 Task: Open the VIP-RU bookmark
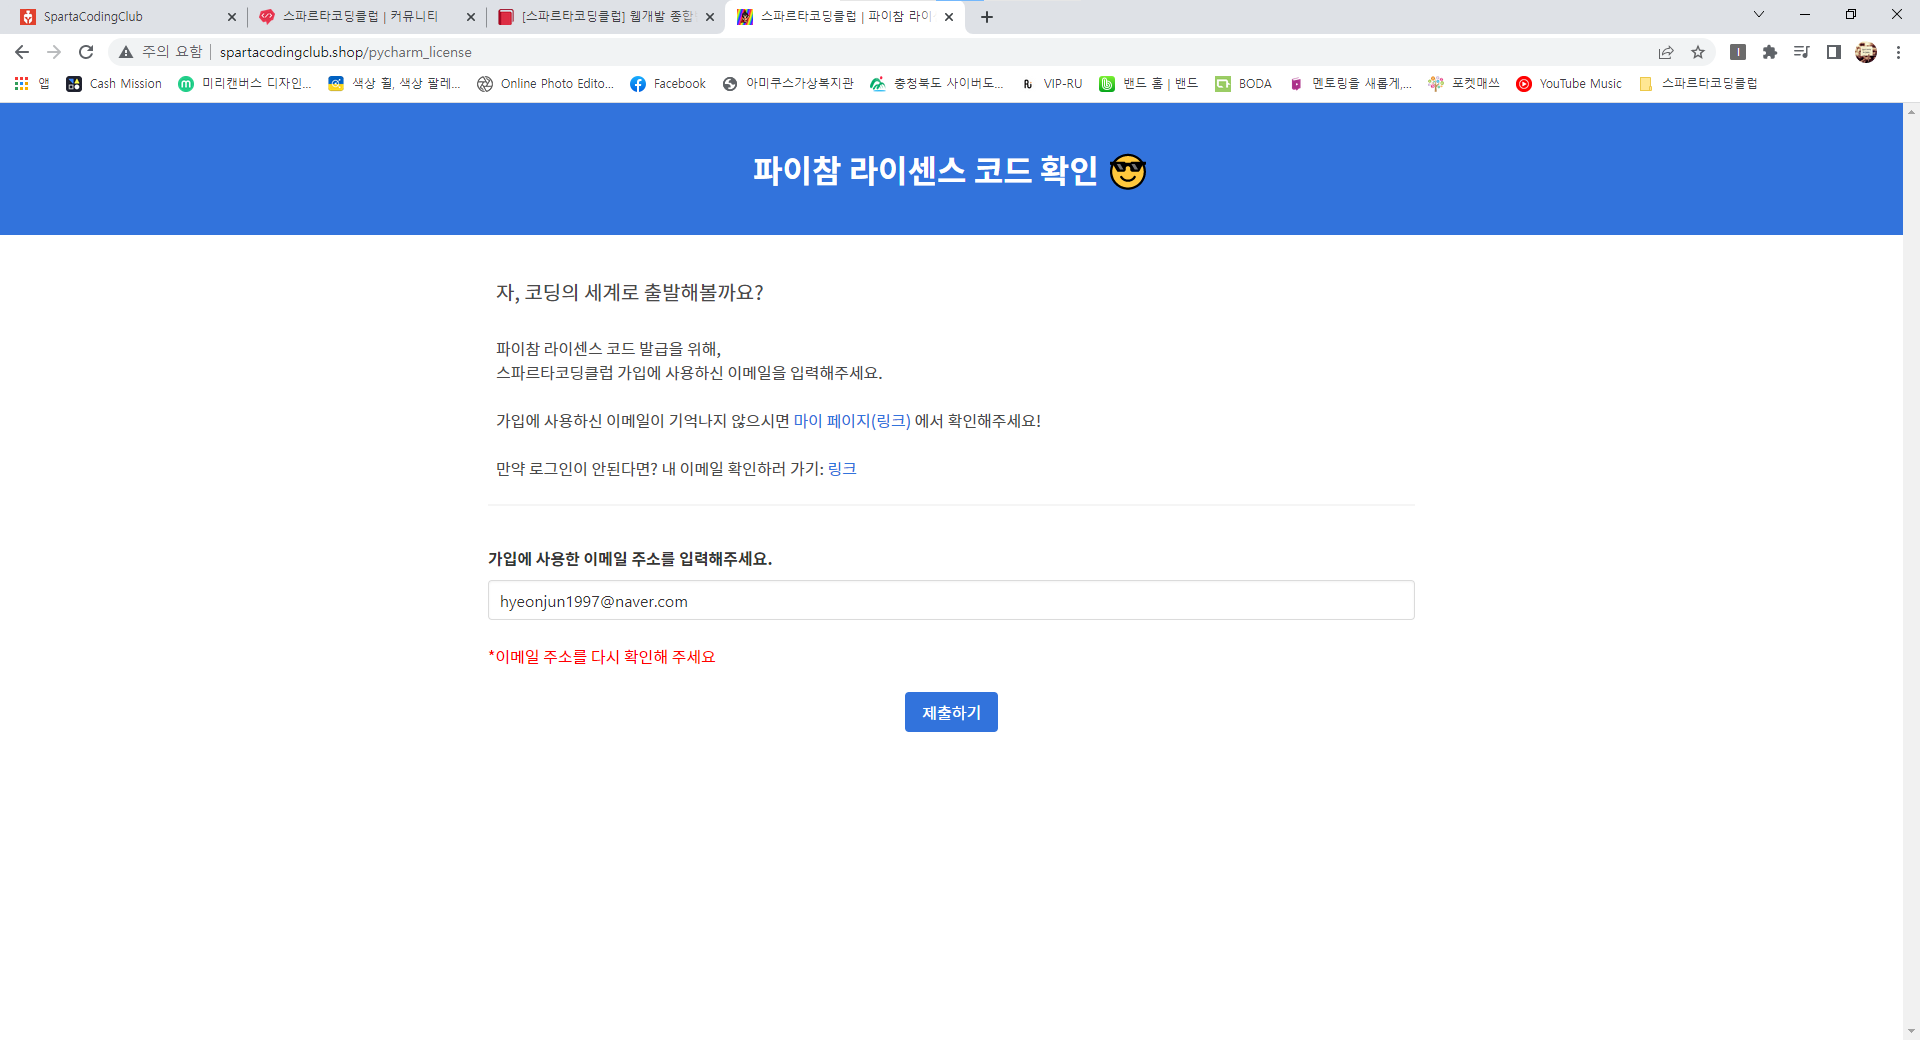click(1052, 84)
